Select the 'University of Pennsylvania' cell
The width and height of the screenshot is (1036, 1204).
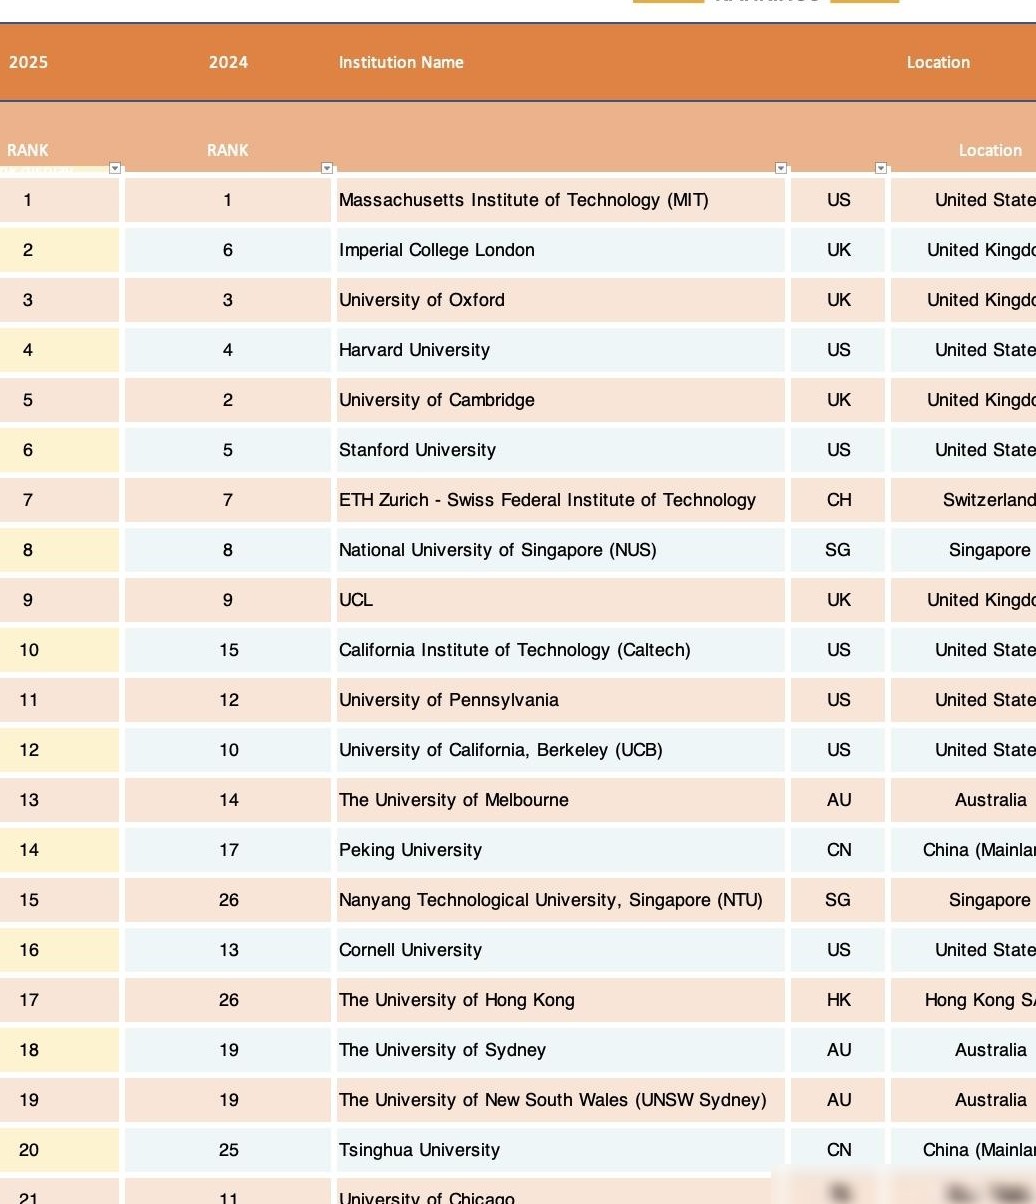561,700
